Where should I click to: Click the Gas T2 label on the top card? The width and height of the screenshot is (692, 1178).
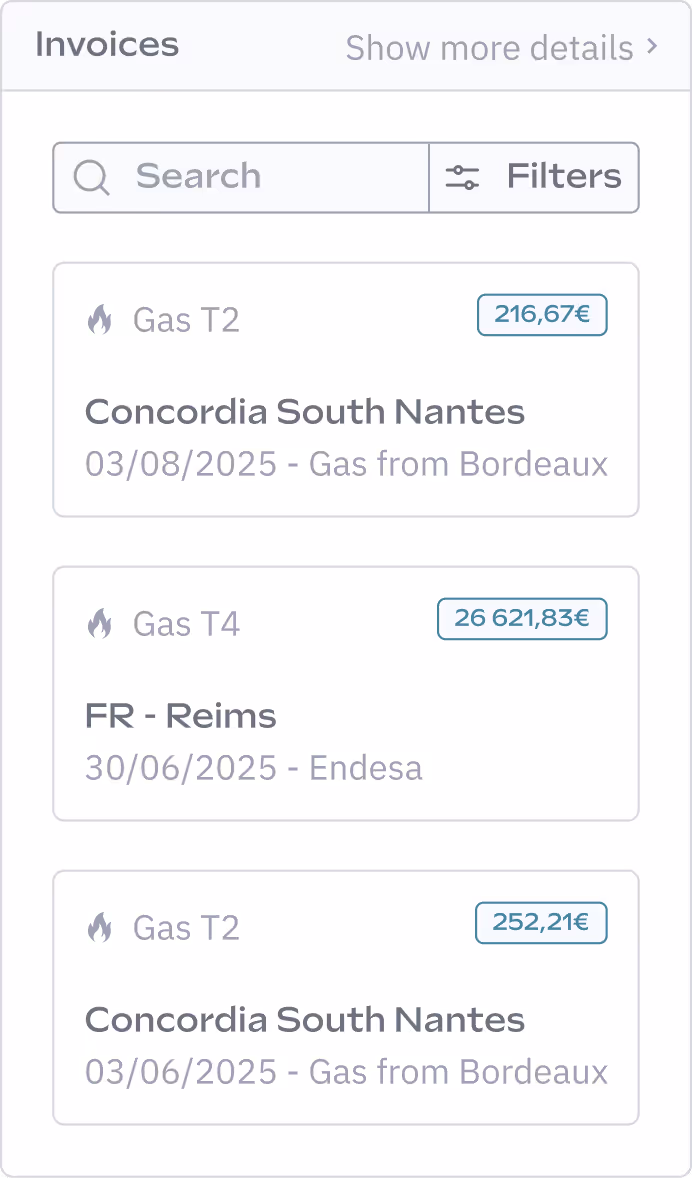click(186, 319)
